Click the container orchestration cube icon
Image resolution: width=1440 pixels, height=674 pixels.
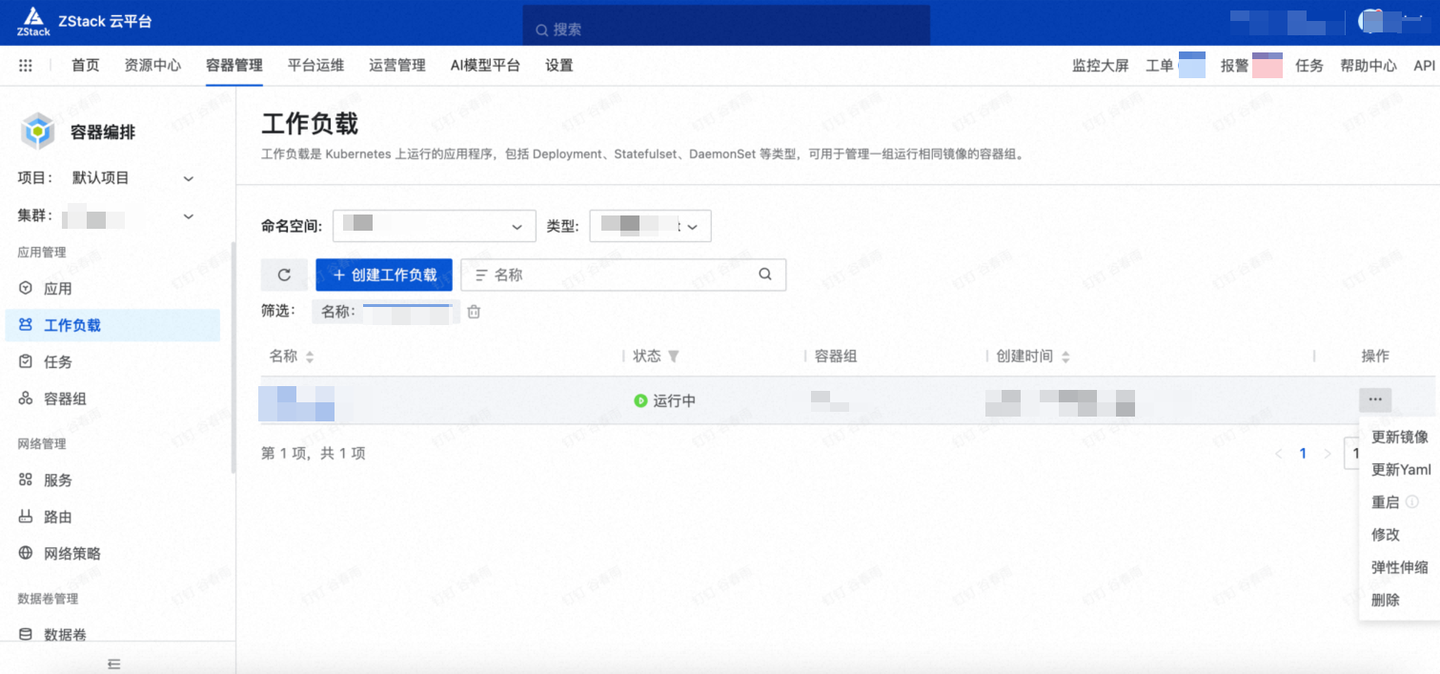click(38, 131)
